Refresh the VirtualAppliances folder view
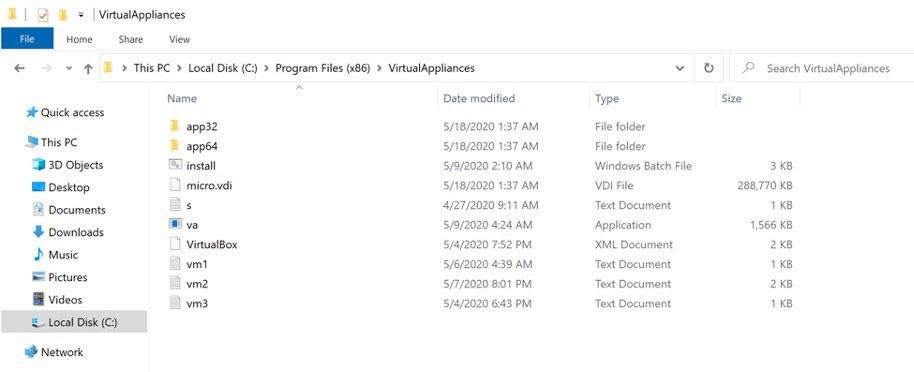 click(709, 68)
